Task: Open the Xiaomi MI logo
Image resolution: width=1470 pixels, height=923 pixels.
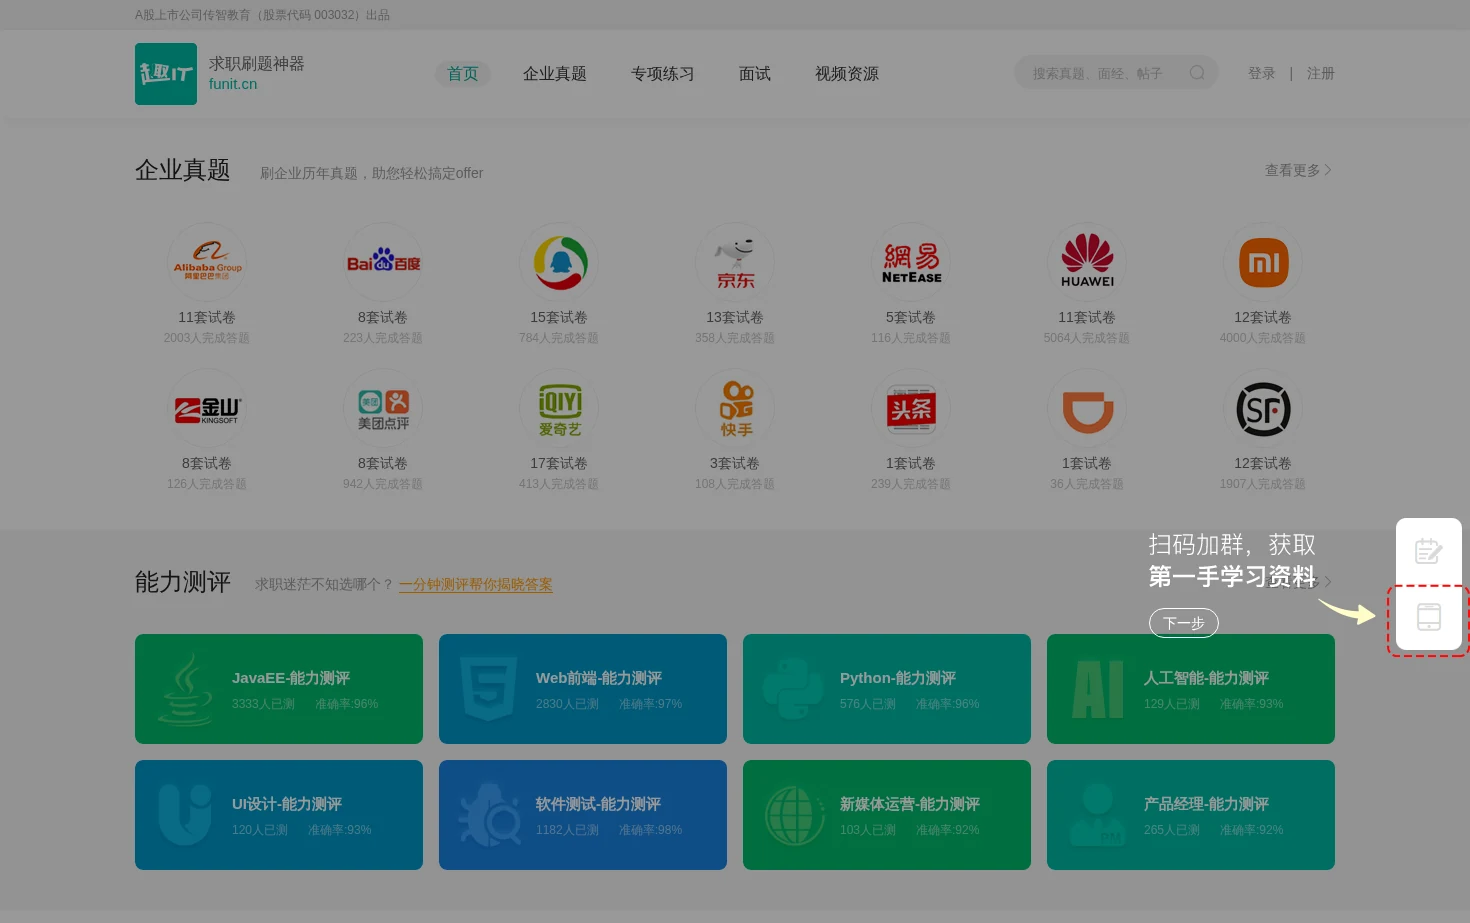Action: [1263, 262]
